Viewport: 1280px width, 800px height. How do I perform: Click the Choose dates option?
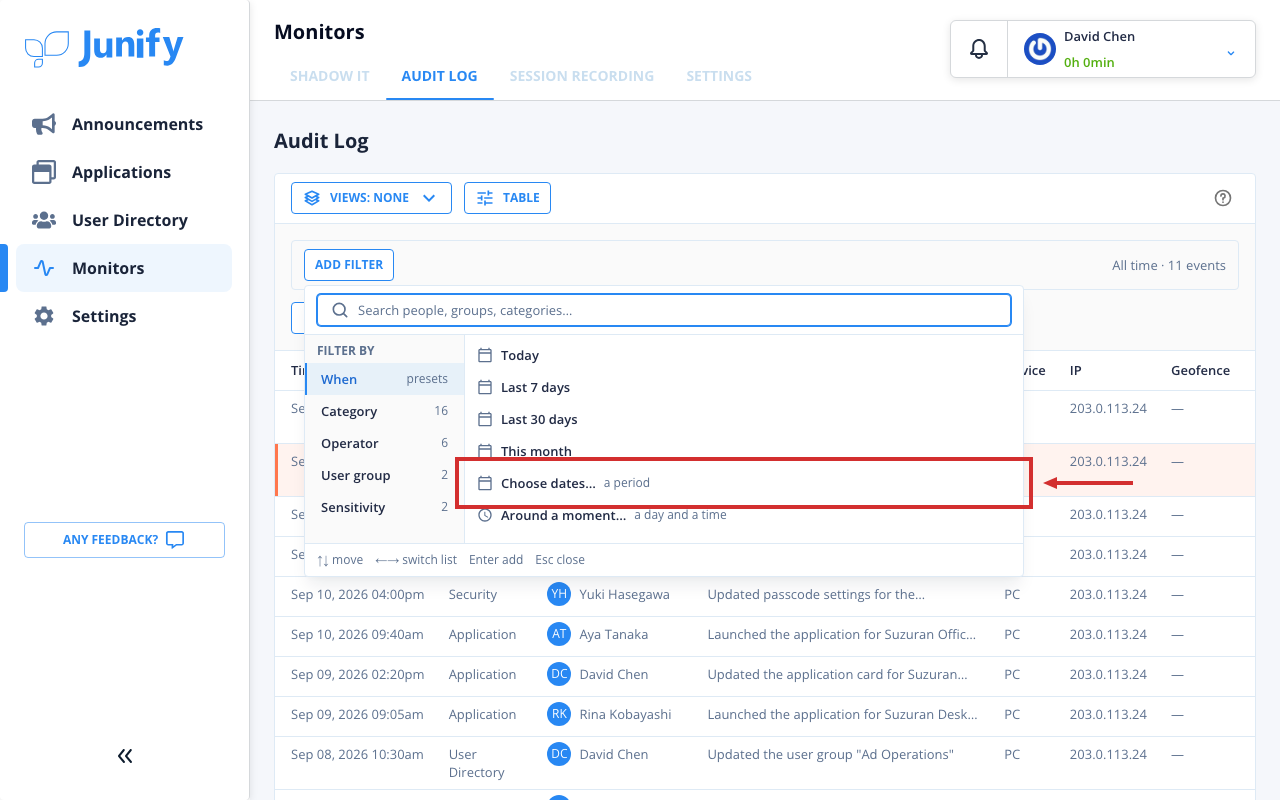[744, 483]
